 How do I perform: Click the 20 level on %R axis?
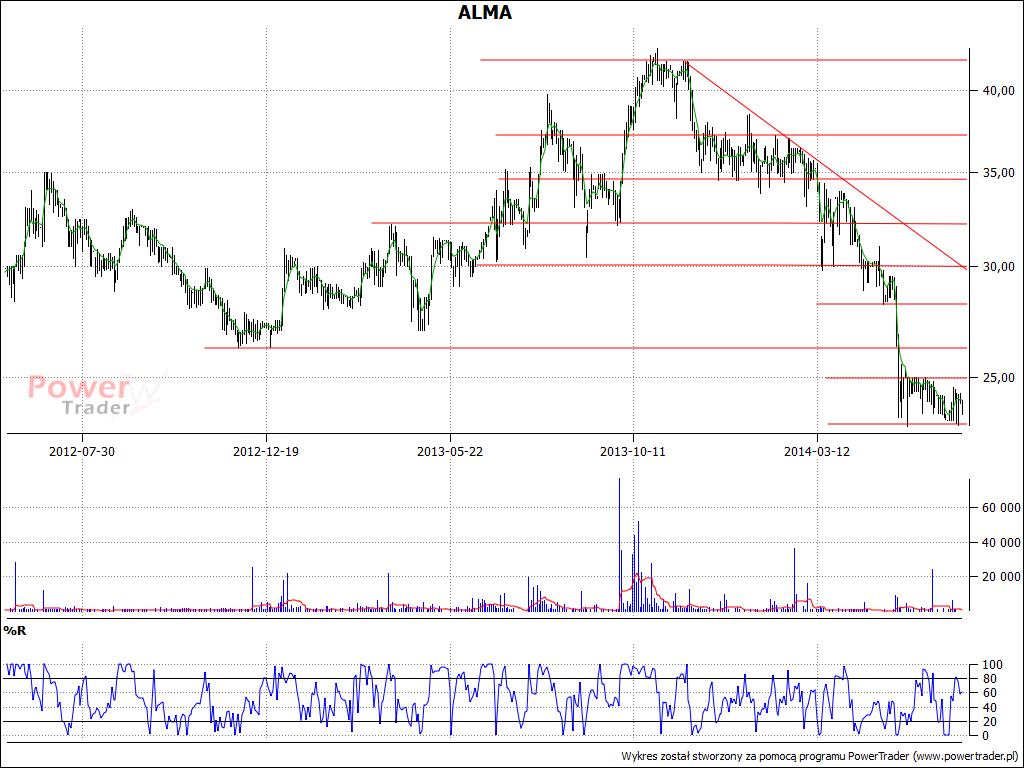pos(989,722)
